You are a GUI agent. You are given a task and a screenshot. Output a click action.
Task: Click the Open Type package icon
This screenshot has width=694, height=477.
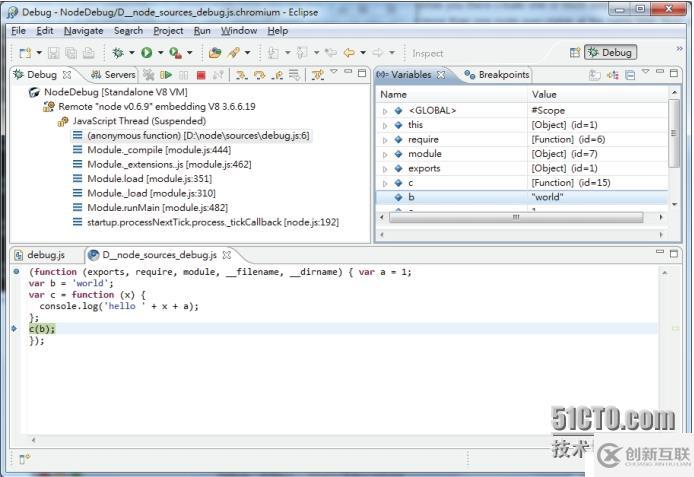(x=215, y=53)
